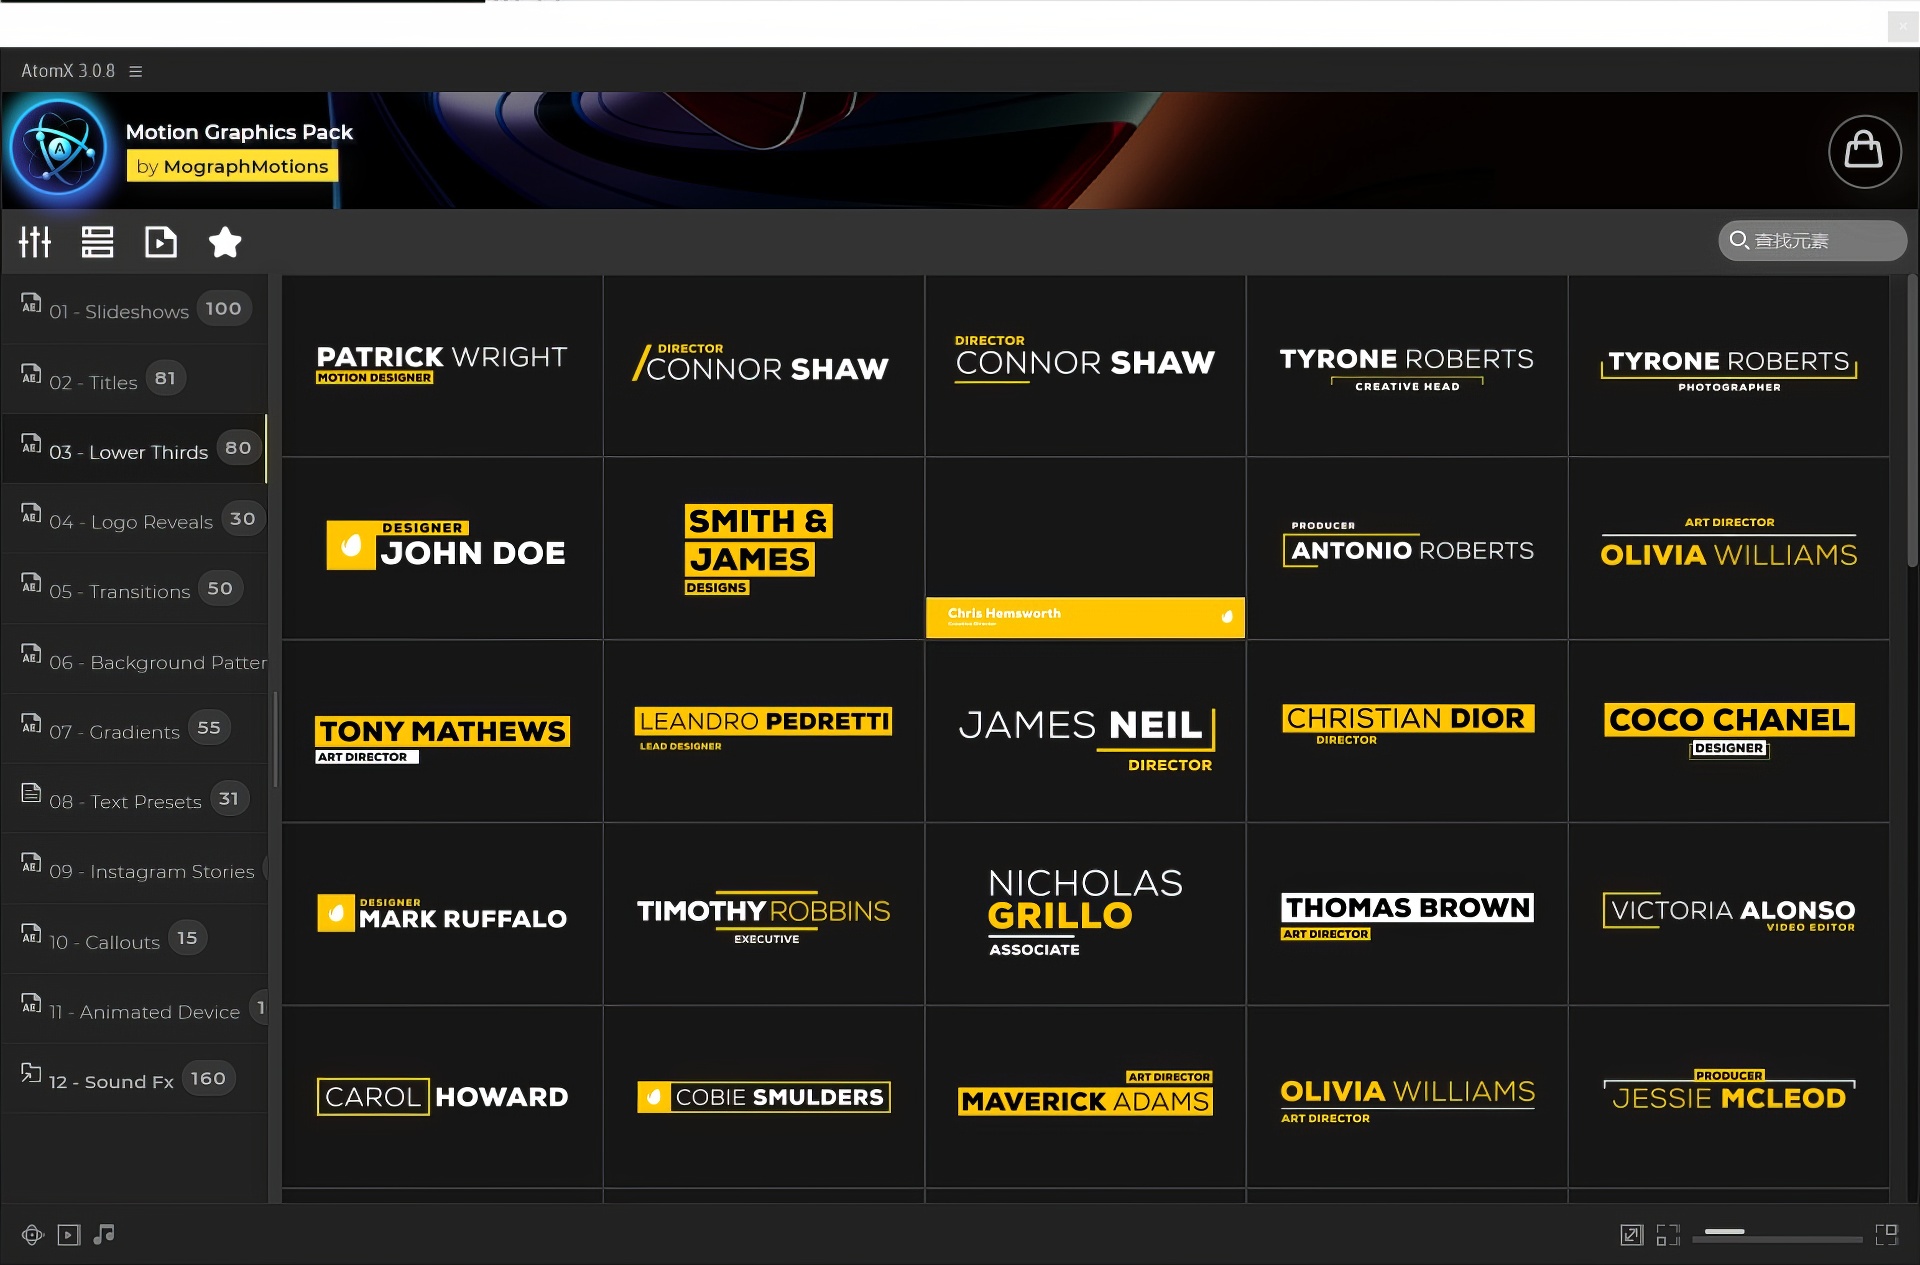
Task: Open the shopping bag store icon
Action: point(1864,152)
